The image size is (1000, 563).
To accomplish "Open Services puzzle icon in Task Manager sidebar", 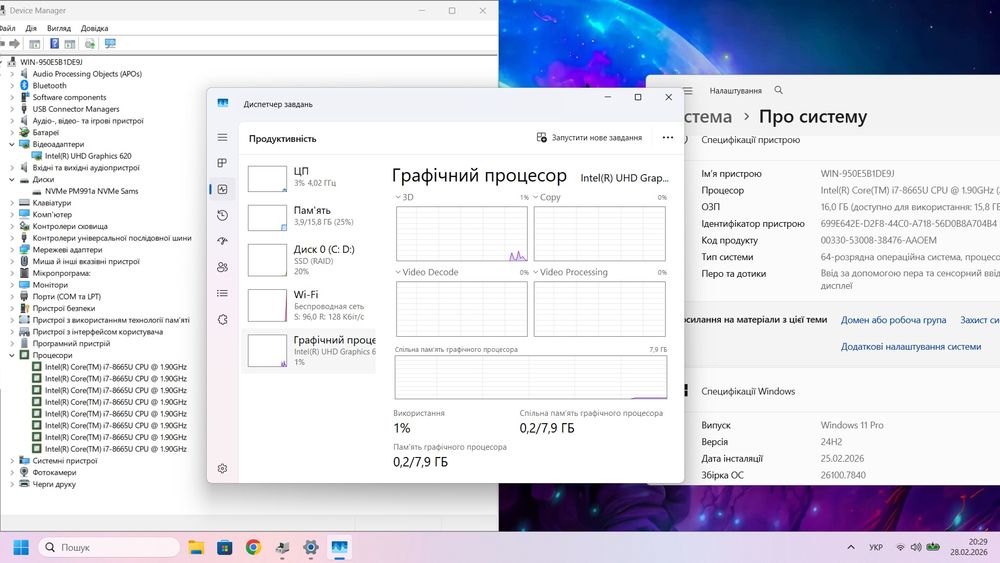I will [x=222, y=319].
